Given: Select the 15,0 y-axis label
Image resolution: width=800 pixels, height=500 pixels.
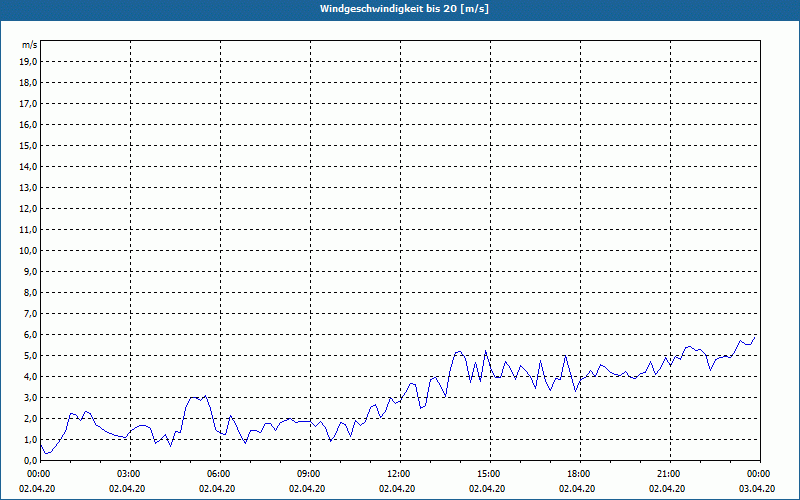Looking at the screenshot, I should coord(29,145).
